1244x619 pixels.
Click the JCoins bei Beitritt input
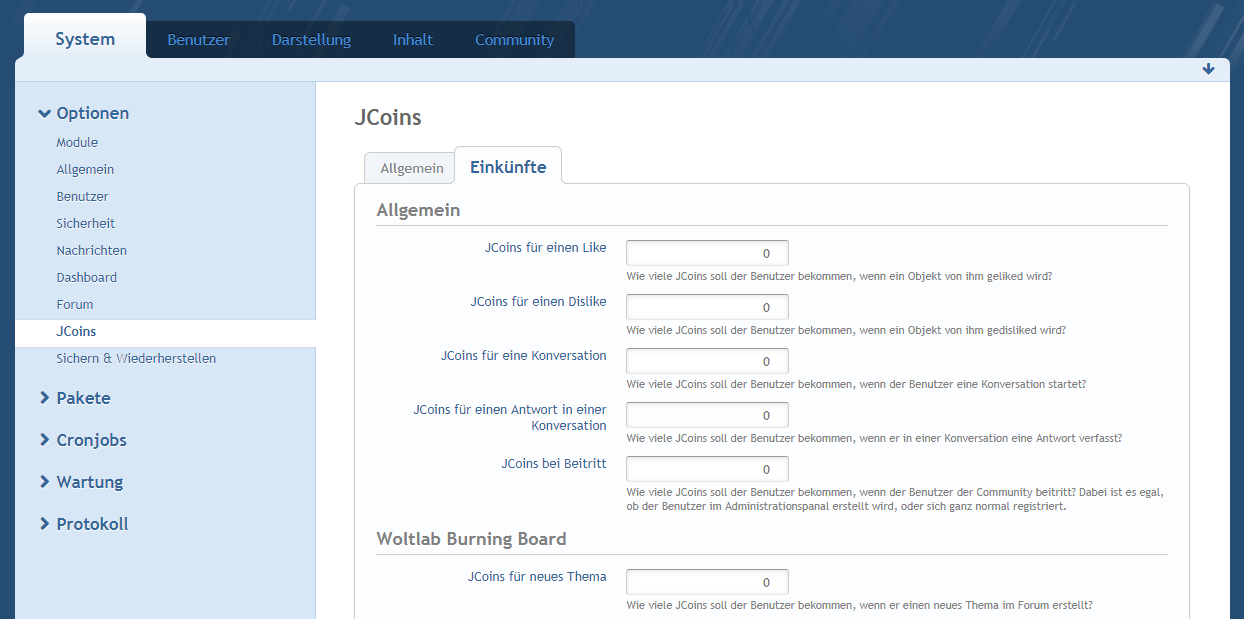point(707,469)
